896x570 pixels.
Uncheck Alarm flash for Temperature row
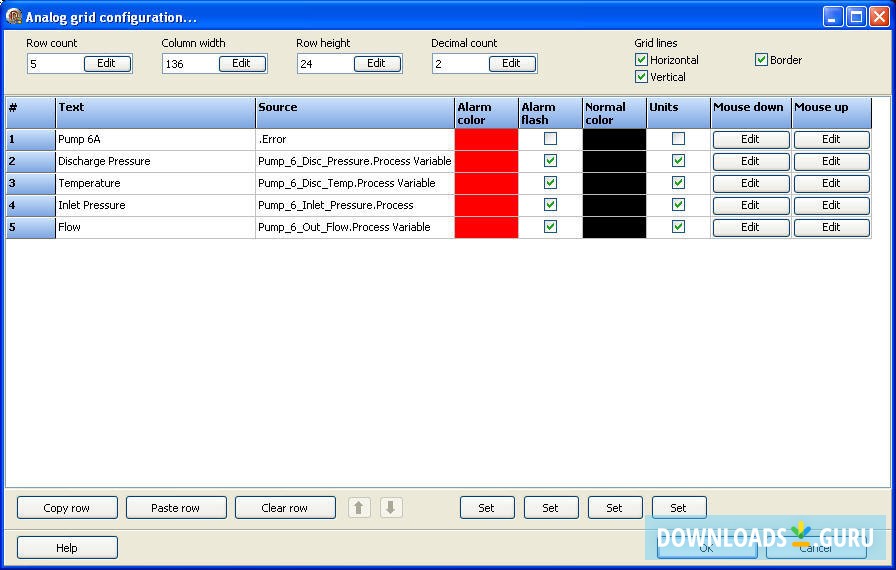click(550, 183)
